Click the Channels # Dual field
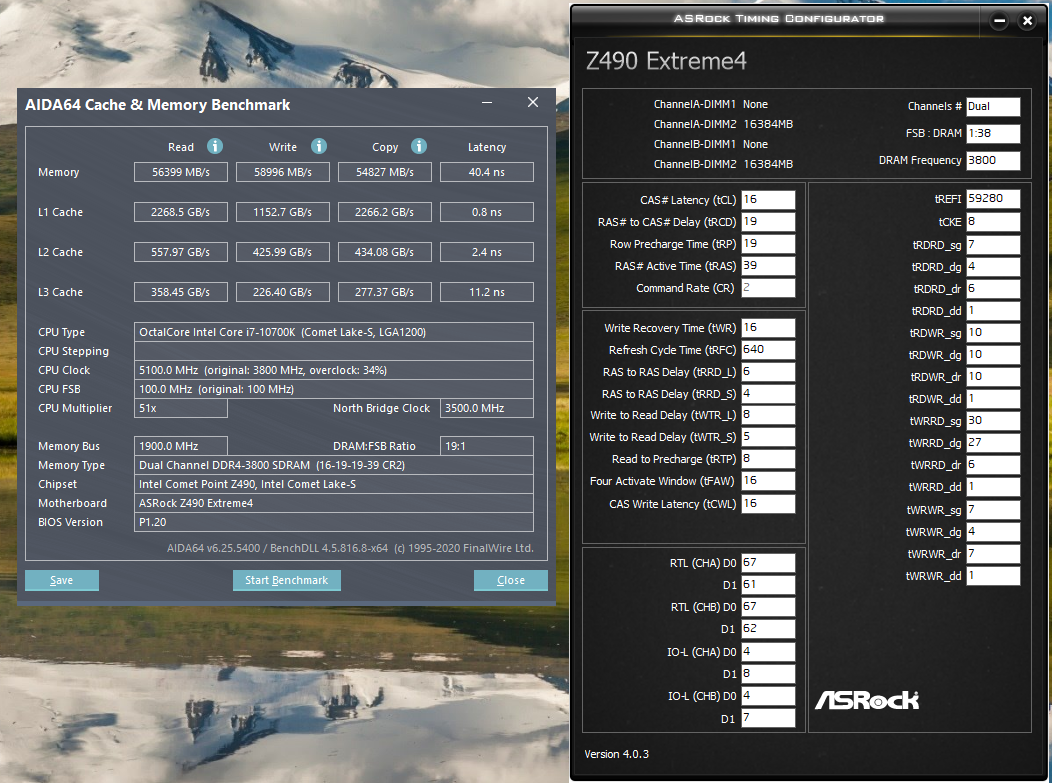This screenshot has width=1052, height=783. tap(993, 107)
